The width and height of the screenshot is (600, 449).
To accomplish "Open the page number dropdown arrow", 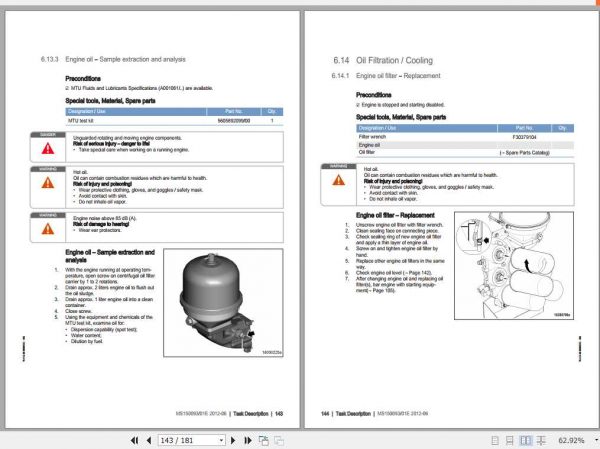I will tap(222, 441).
